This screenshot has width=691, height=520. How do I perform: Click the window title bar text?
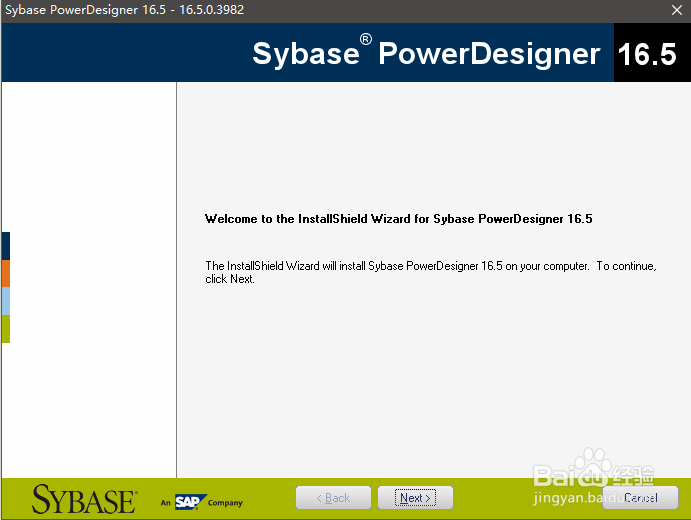tap(124, 10)
